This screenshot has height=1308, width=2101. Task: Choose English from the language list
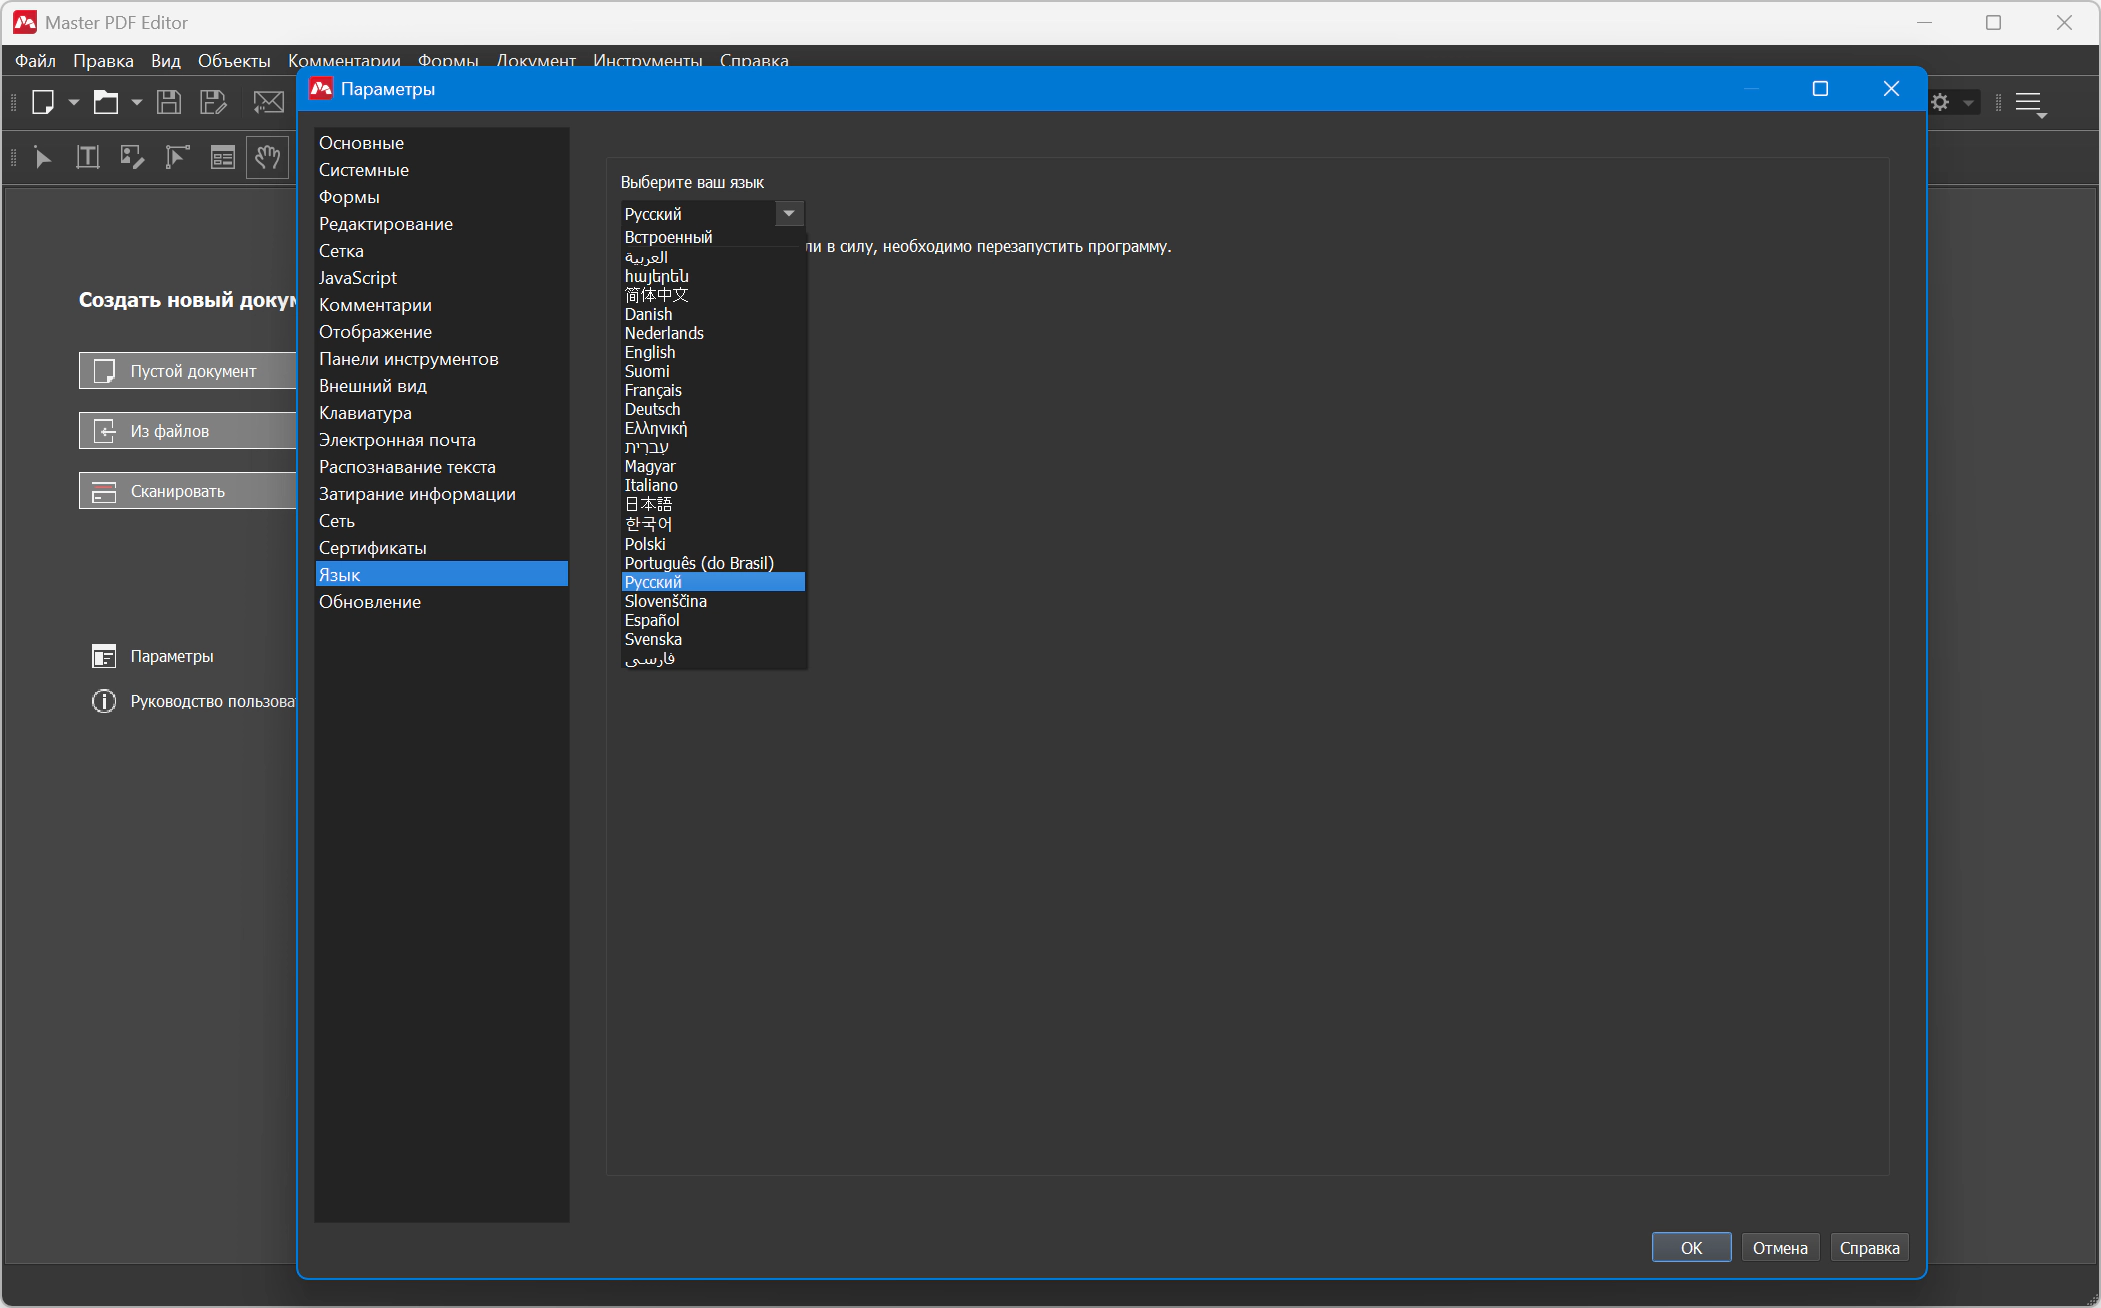[x=650, y=352]
